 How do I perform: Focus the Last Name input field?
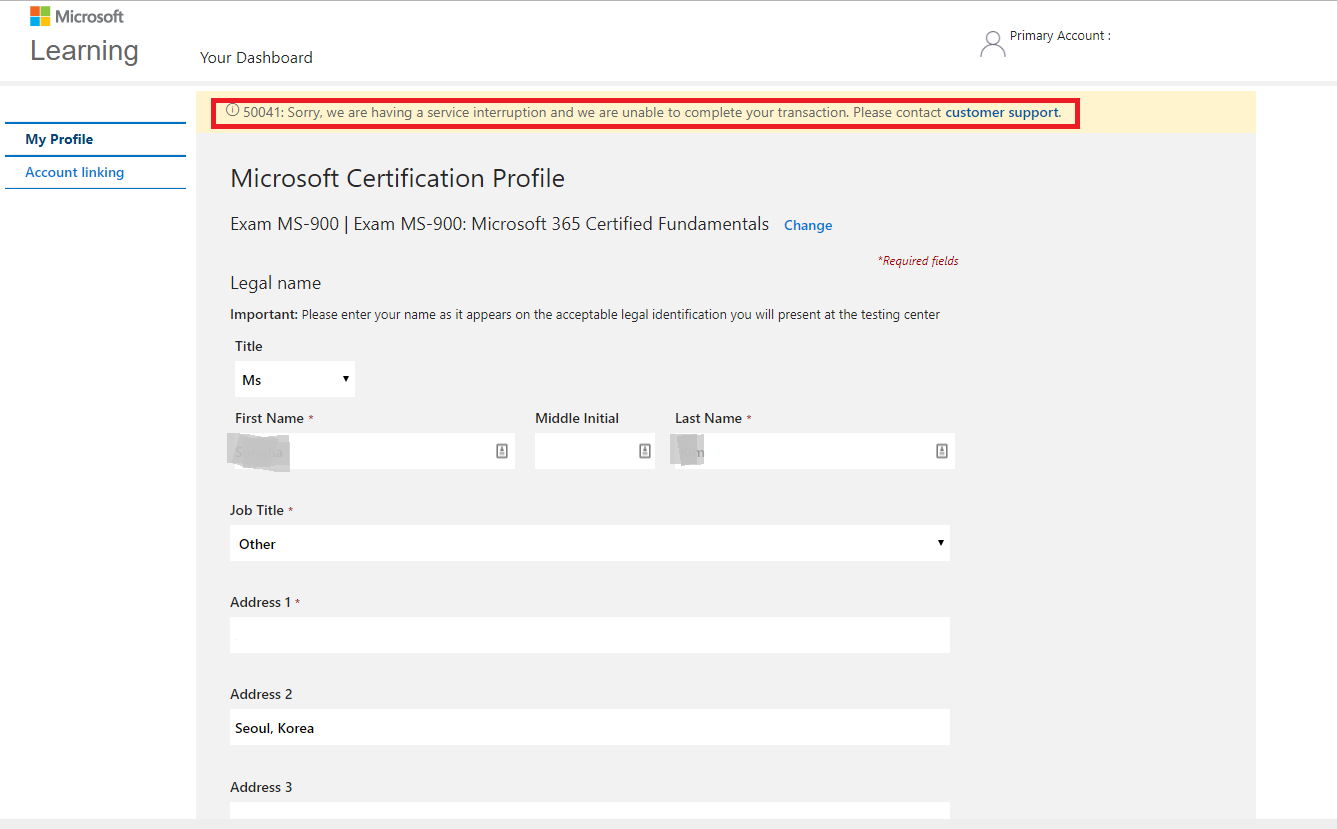815,451
